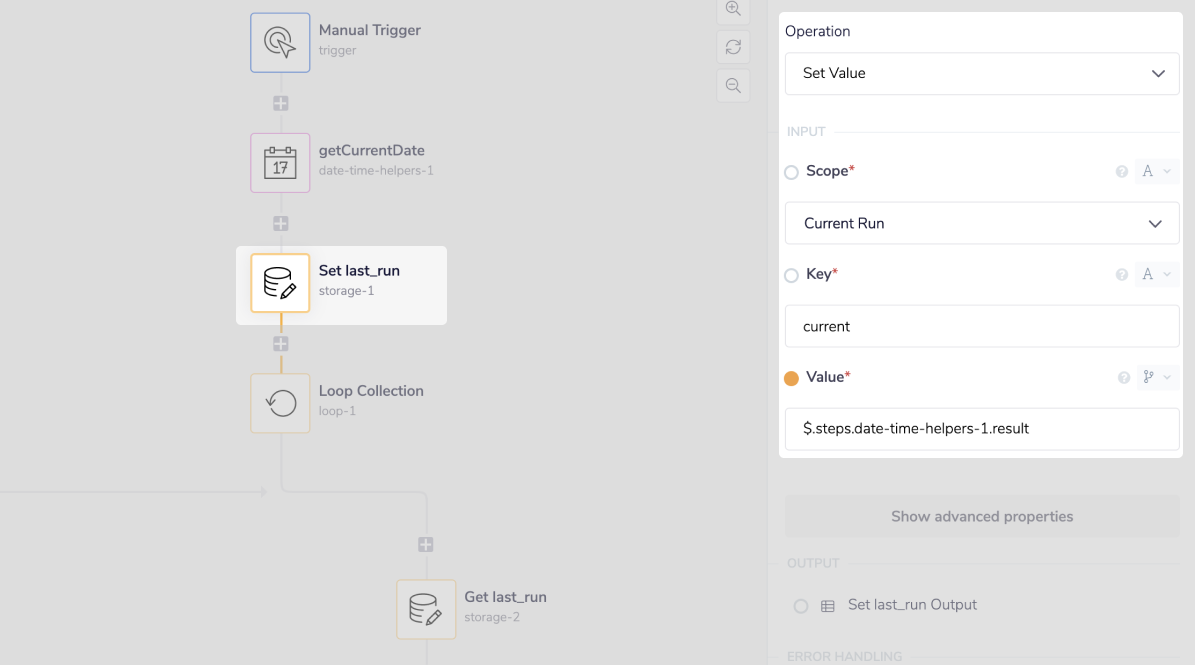Image resolution: width=1195 pixels, height=665 pixels.
Task: Click the Key input field containing 'current'
Action: pyautogui.click(x=982, y=327)
